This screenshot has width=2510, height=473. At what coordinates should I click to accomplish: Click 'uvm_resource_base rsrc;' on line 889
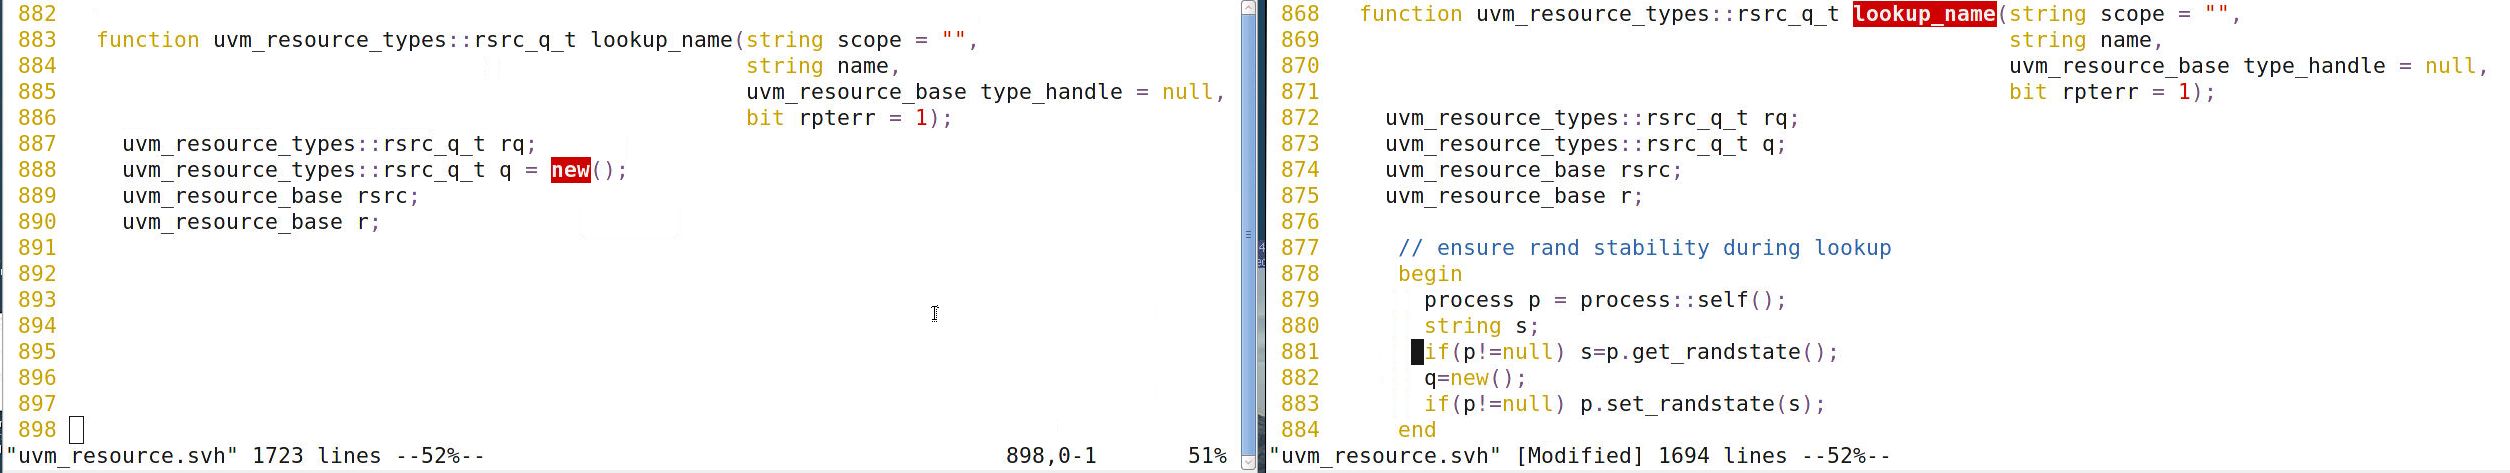[271, 196]
